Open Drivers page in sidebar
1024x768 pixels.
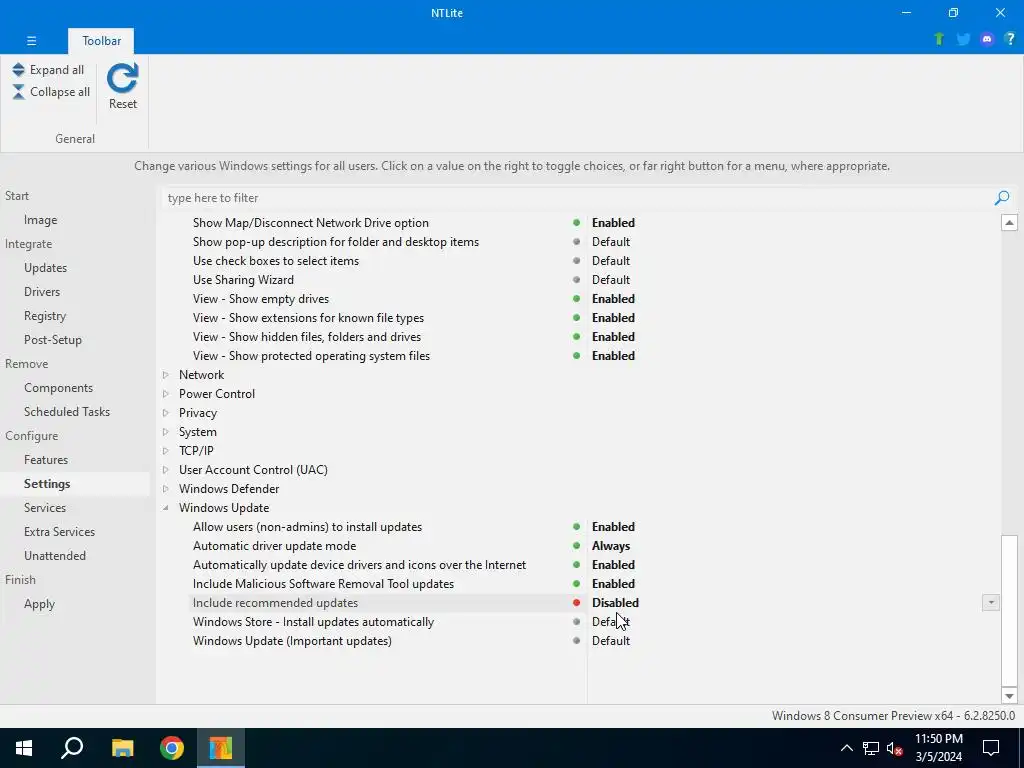(x=42, y=292)
